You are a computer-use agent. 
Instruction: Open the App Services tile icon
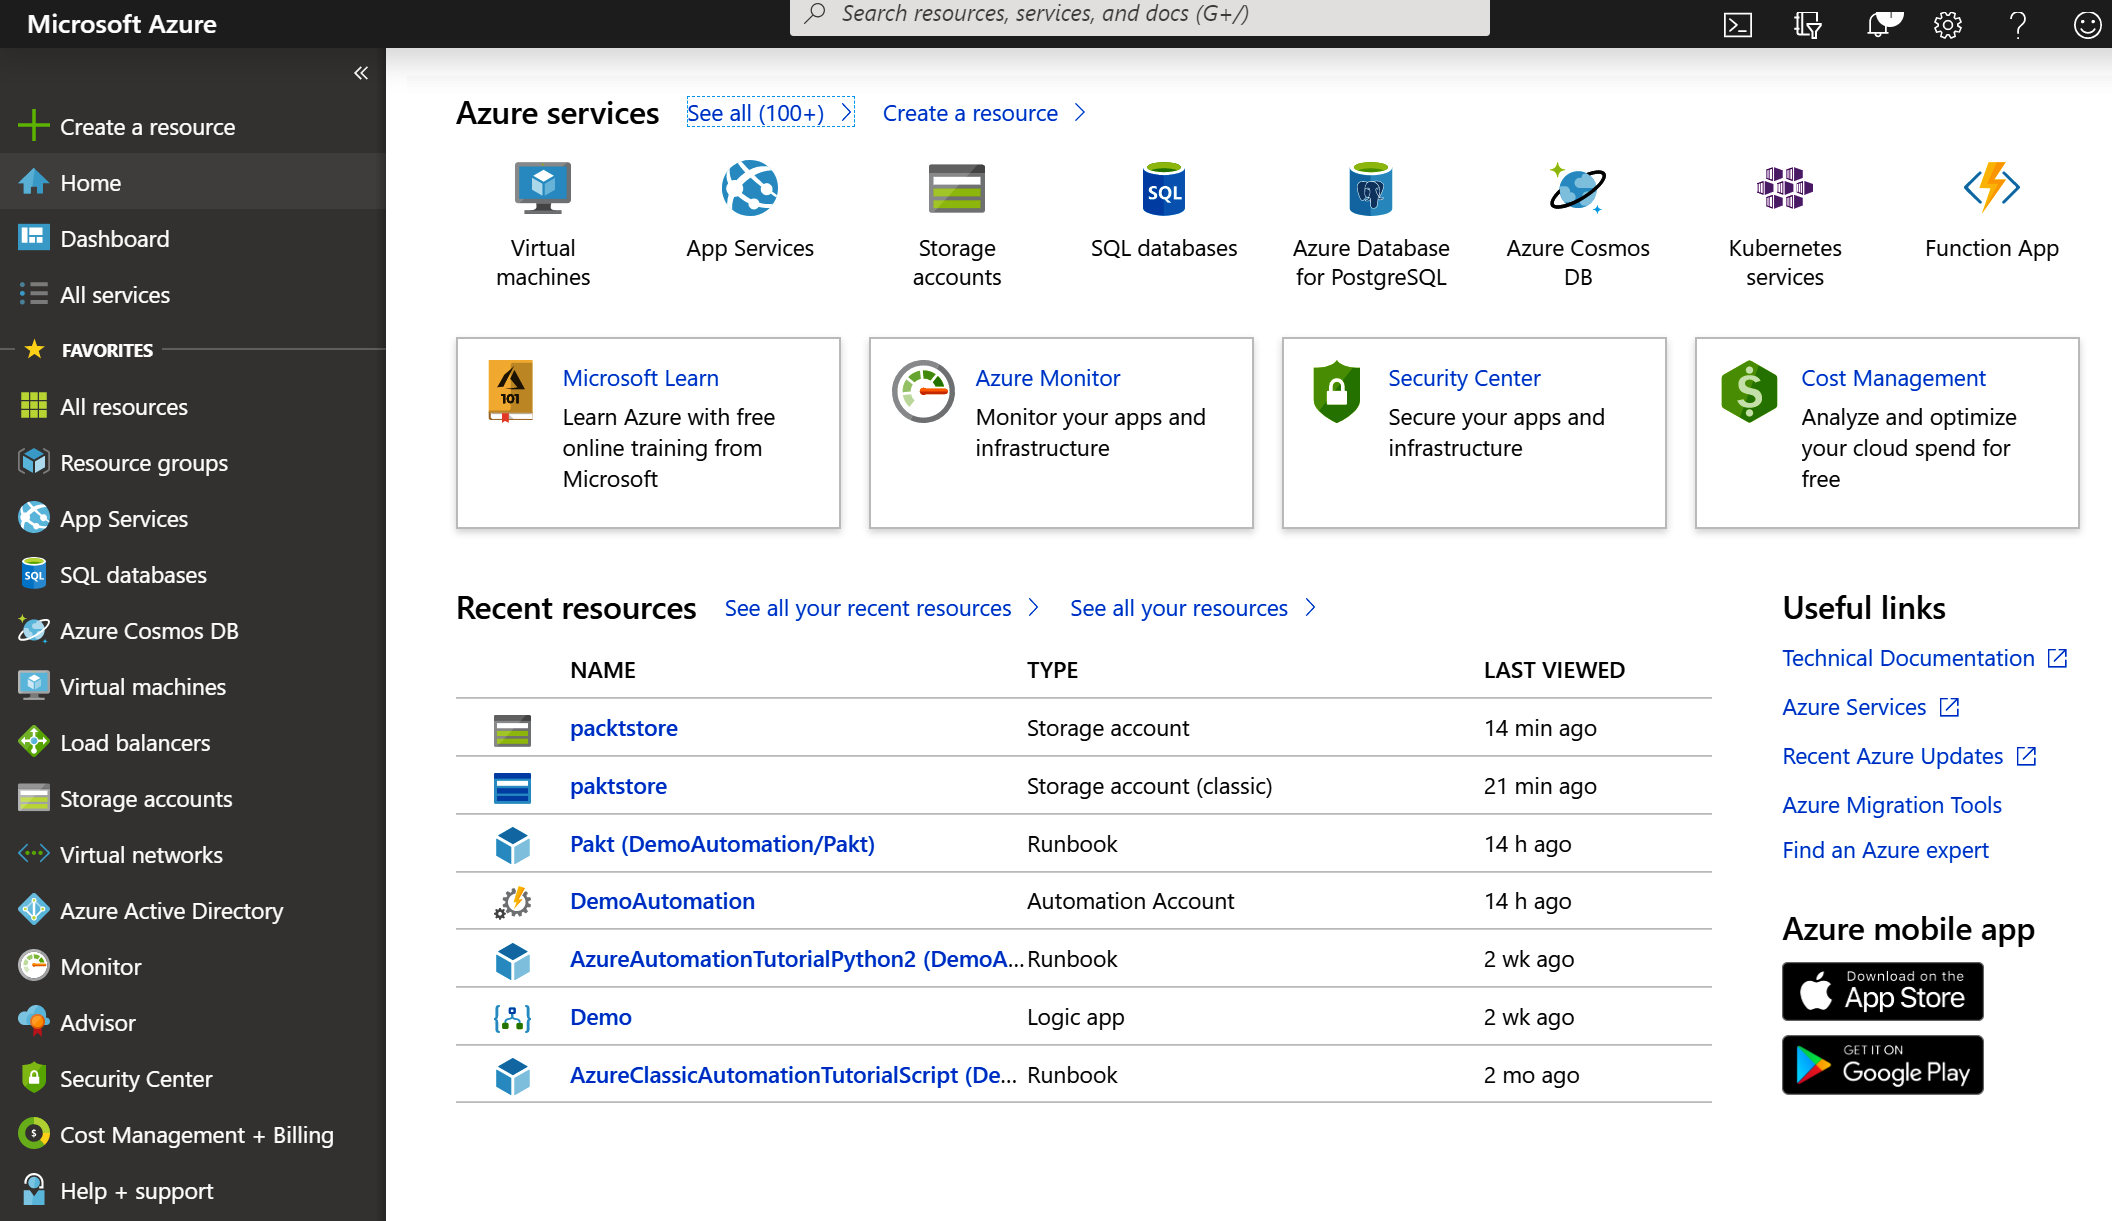750,188
